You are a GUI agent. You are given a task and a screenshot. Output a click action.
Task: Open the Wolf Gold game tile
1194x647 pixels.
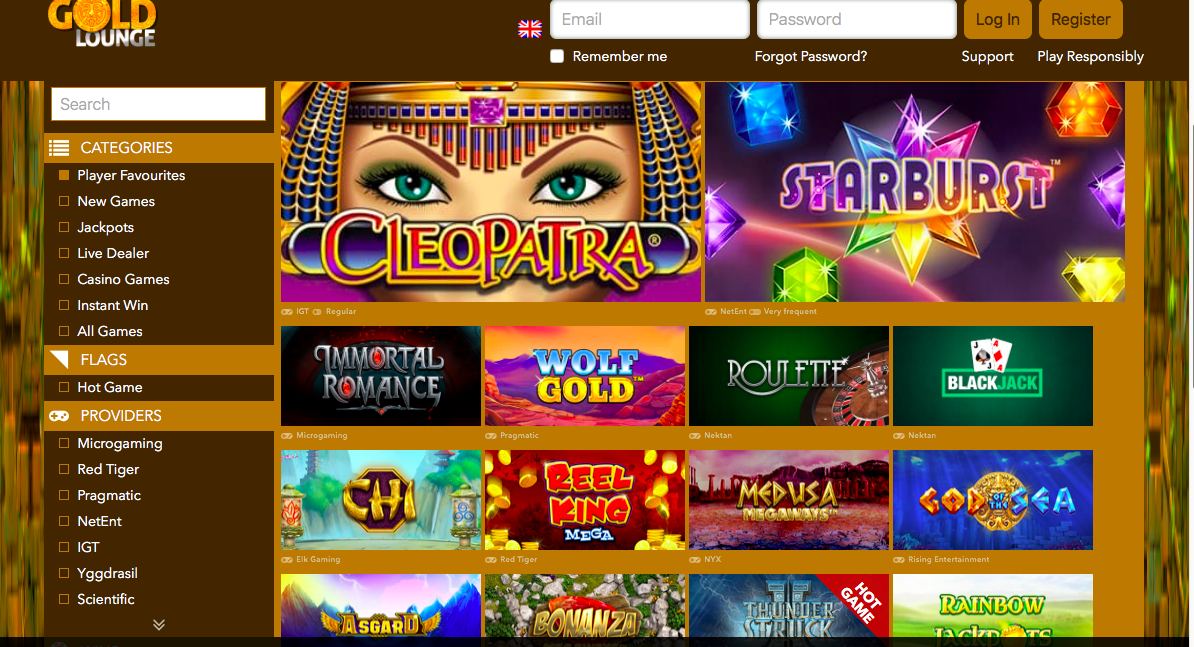coord(585,376)
